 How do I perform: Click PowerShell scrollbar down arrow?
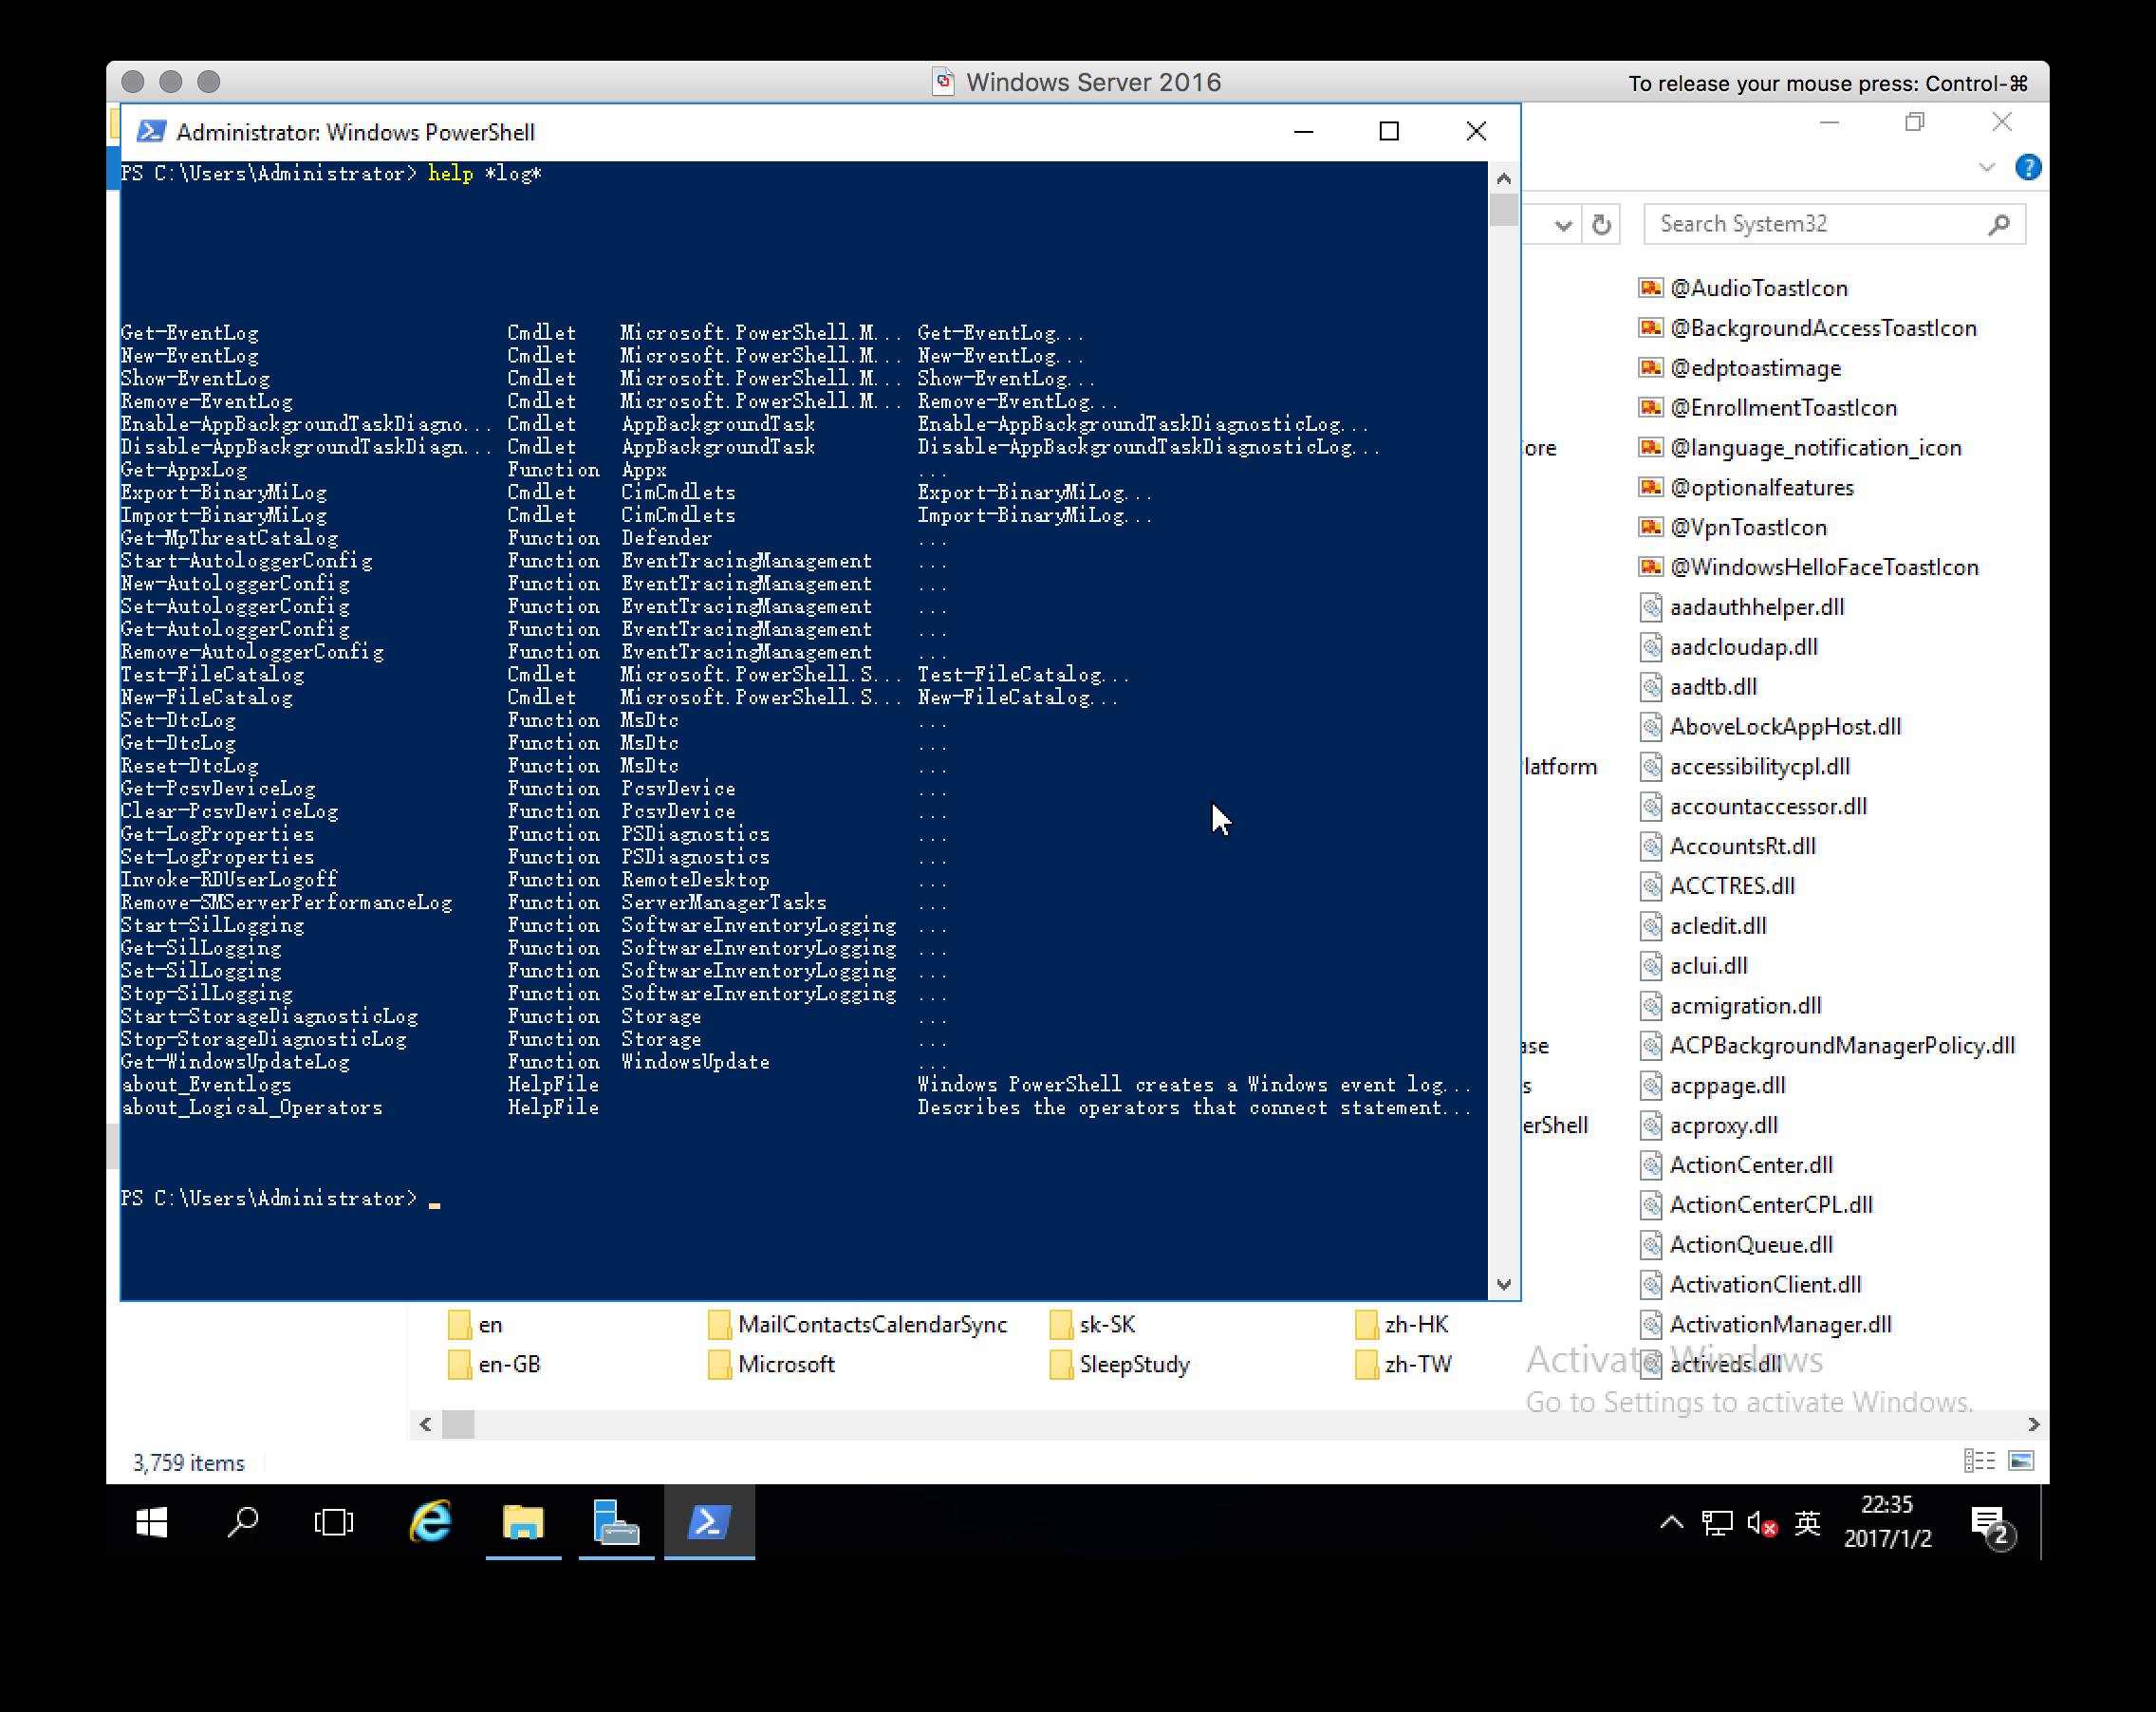pos(1503,1284)
